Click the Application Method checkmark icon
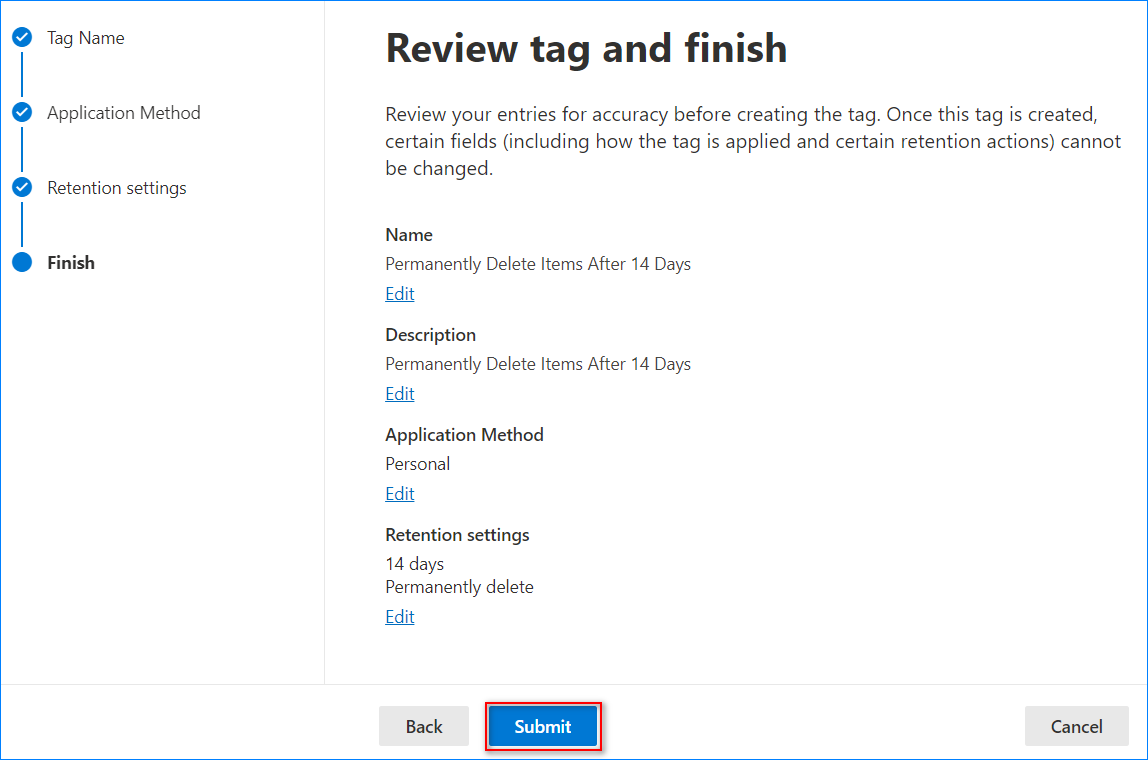Screen dimensions: 1148x760 tap(22, 113)
